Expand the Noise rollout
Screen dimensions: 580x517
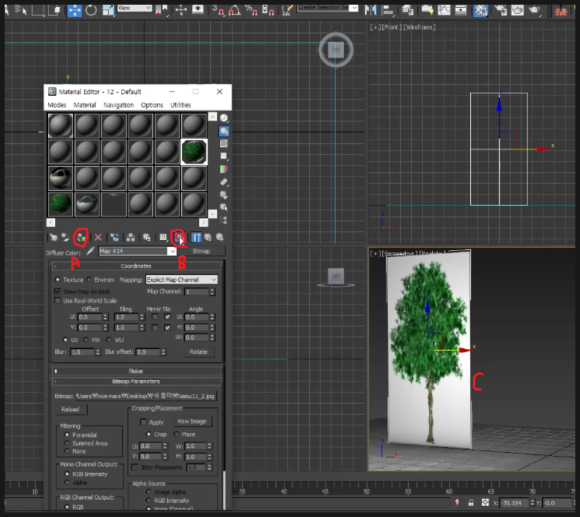click(x=136, y=371)
